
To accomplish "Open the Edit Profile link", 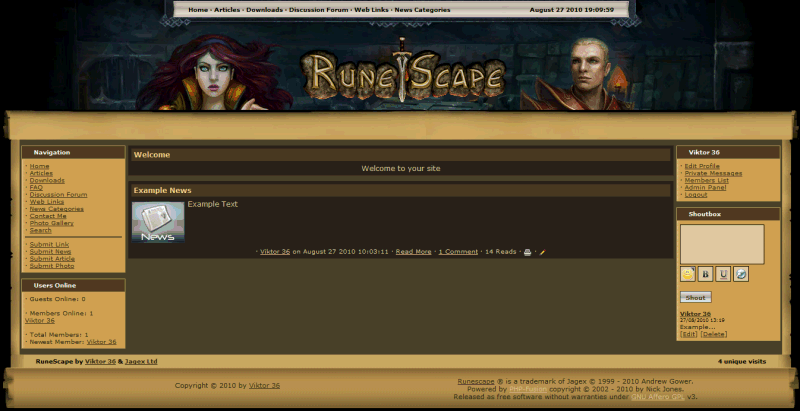I will tap(702, 166).
